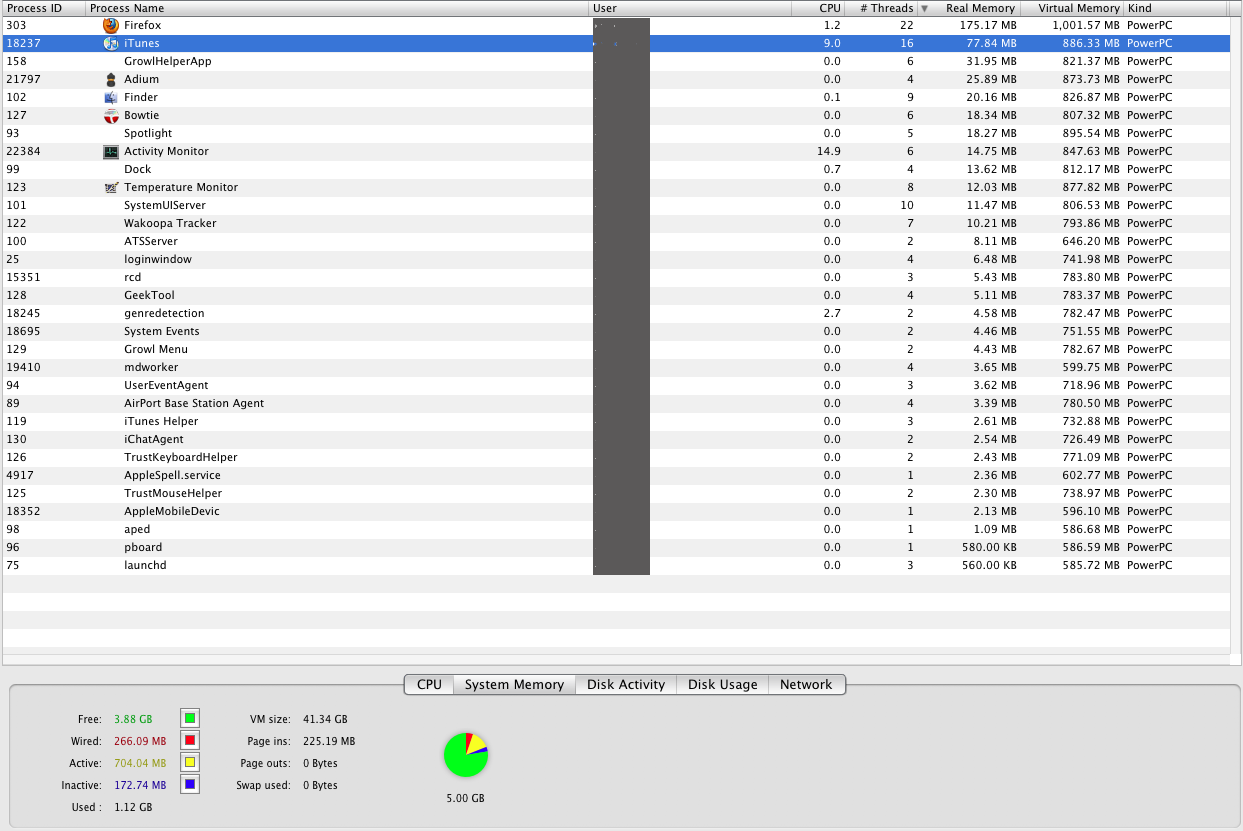Click the 3.88 GB Free memory value
Image resolution: width=1243 pixels, height=831 pixels.
tap(133, 719)
